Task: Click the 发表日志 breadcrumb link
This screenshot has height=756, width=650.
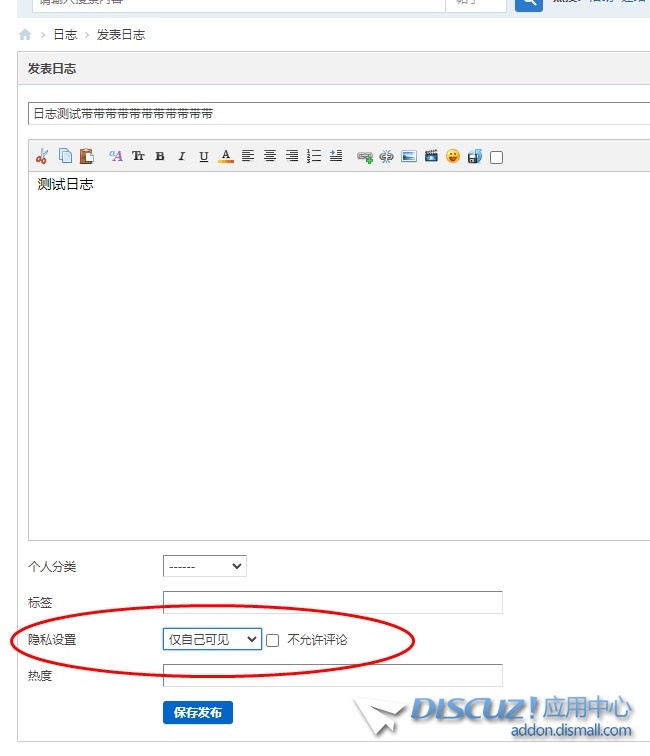Action: click(x=121, y=35)
